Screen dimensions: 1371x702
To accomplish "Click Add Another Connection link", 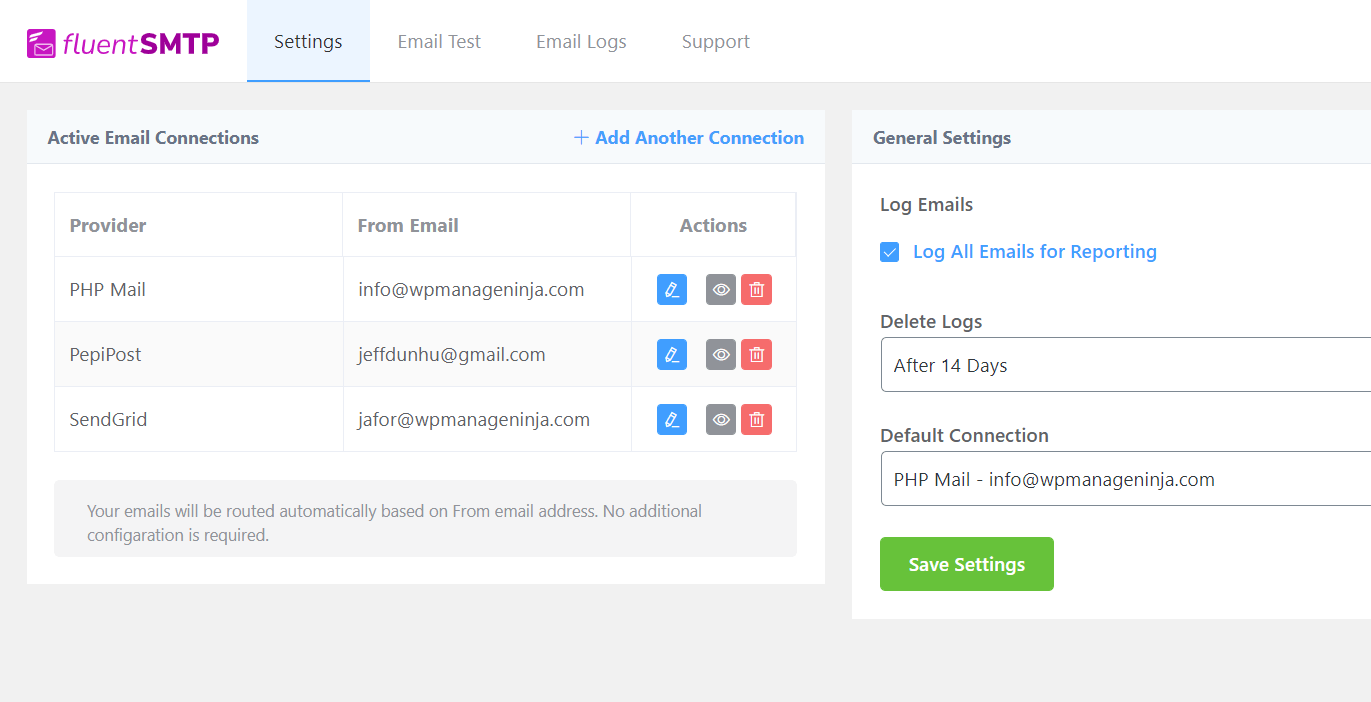I will click(x=689, y=138).
